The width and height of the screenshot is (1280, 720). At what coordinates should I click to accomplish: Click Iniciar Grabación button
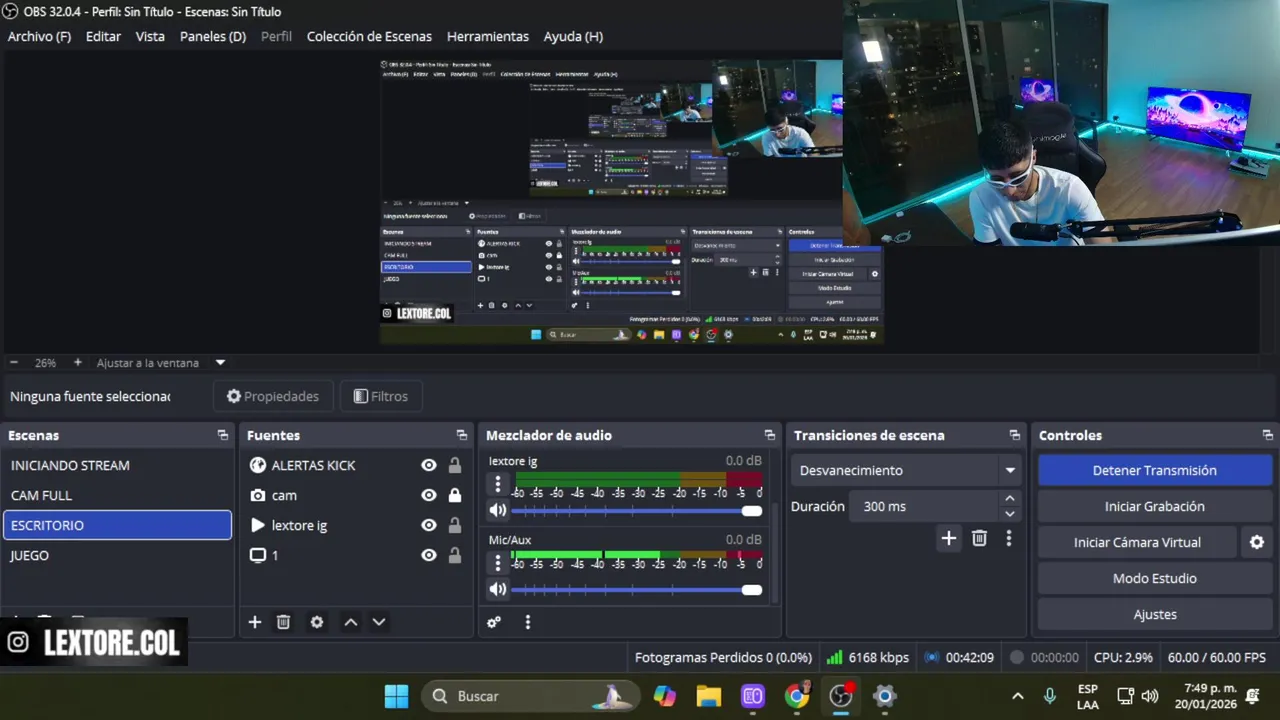click(1154, 506)
